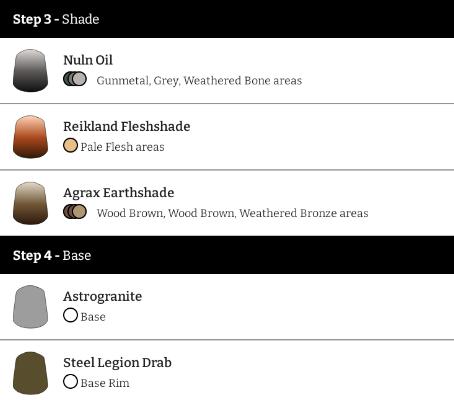The height and width of the screenshot is (405, 454).
Task: Open the Agrax Earthshade paint title
Action: (119, 193)
